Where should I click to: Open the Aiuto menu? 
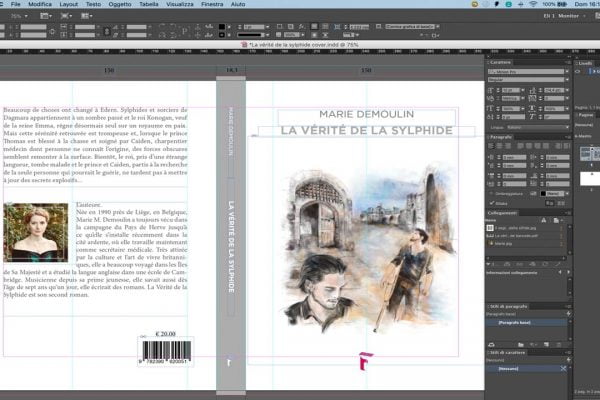click(x=238, y=4)
